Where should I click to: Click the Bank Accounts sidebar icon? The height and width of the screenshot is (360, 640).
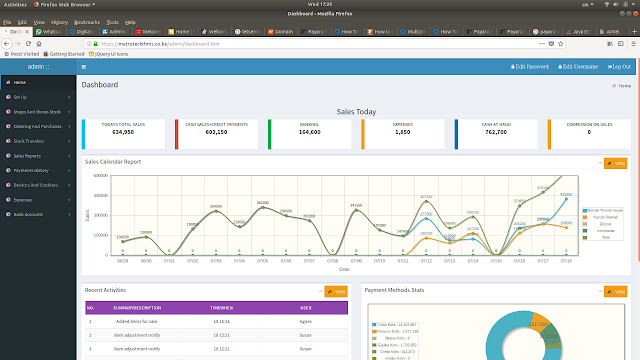click(8, 214)
